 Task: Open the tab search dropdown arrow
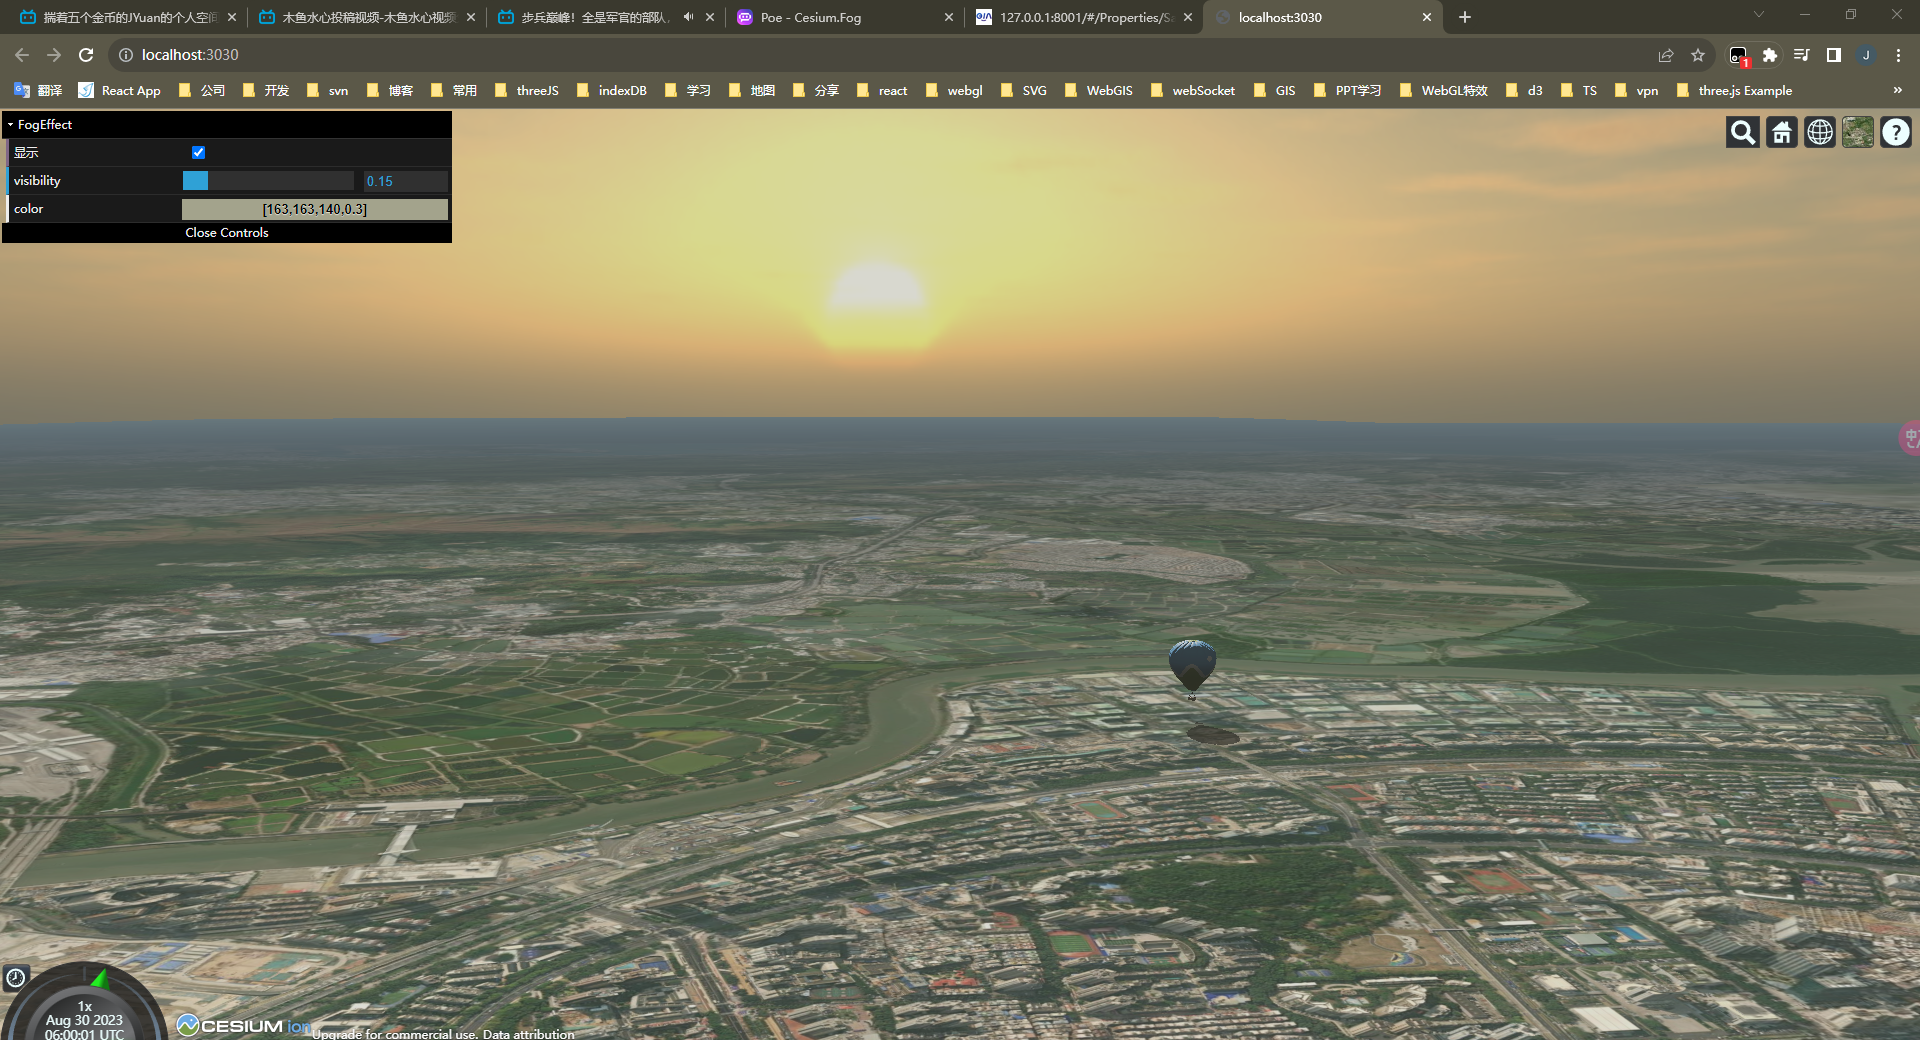pyautogui.click(x=1759, y=14)
